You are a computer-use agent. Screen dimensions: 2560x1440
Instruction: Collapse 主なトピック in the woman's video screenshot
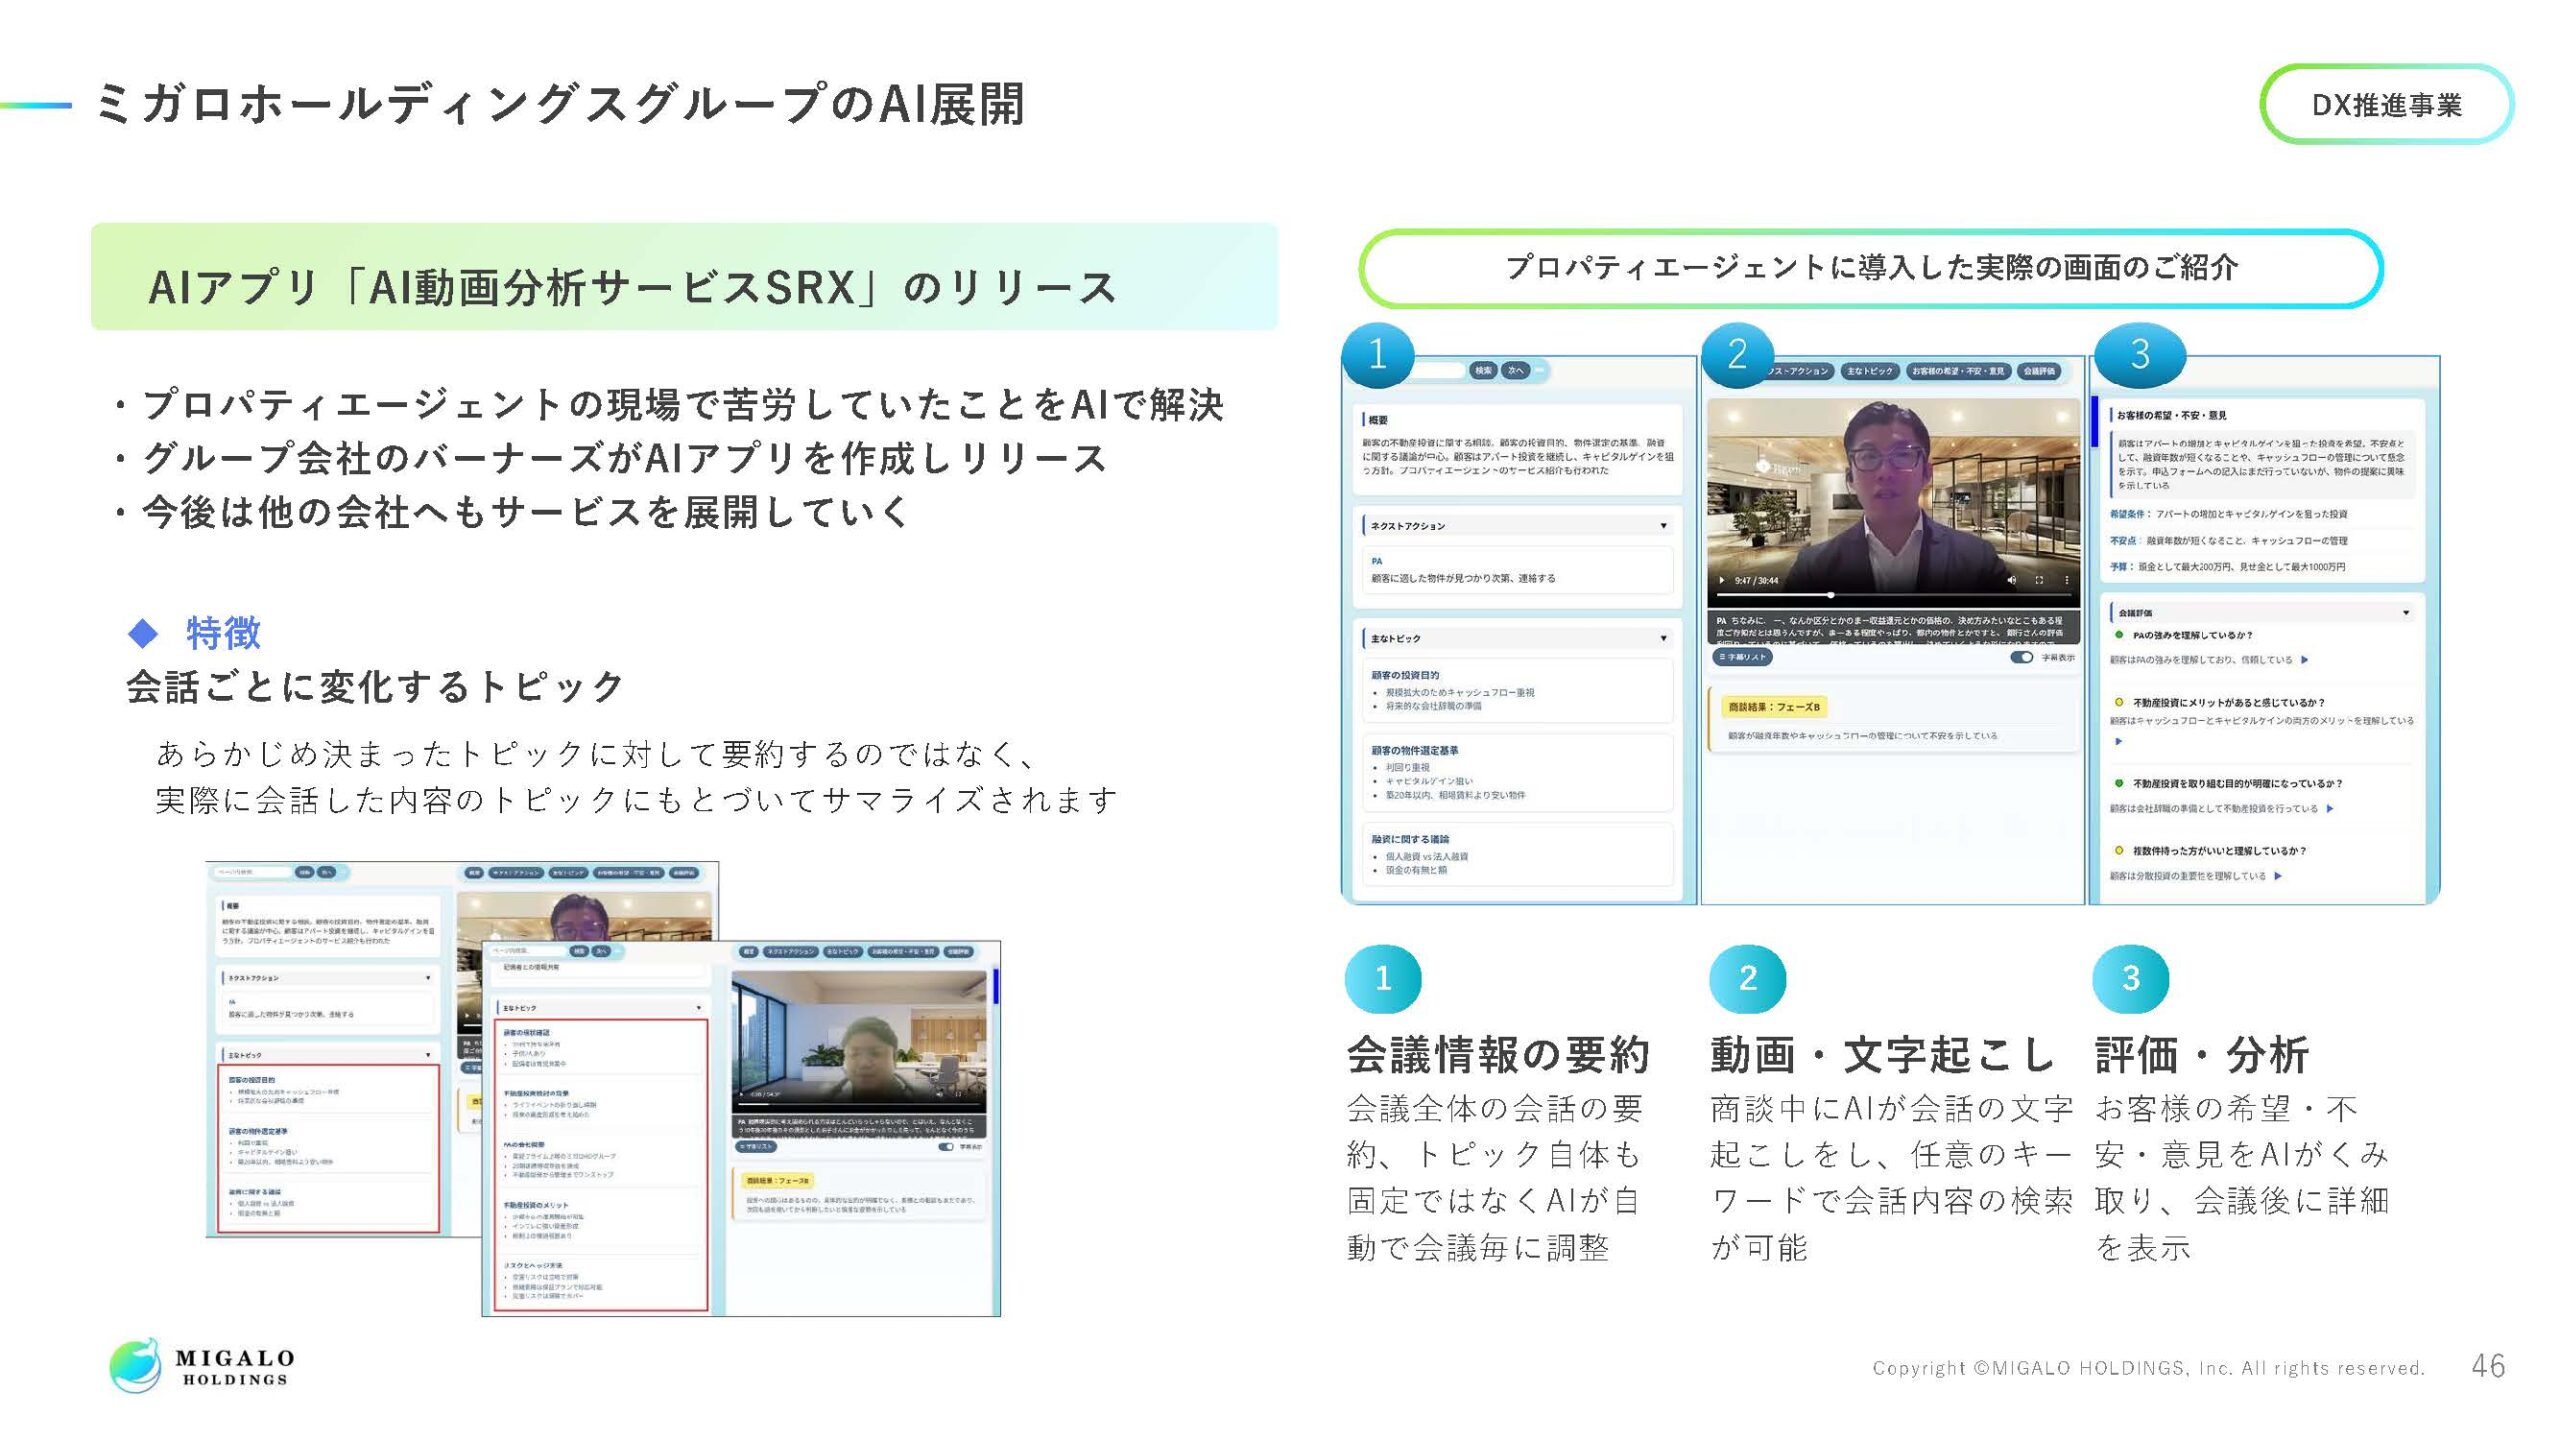click(698, 1008)
